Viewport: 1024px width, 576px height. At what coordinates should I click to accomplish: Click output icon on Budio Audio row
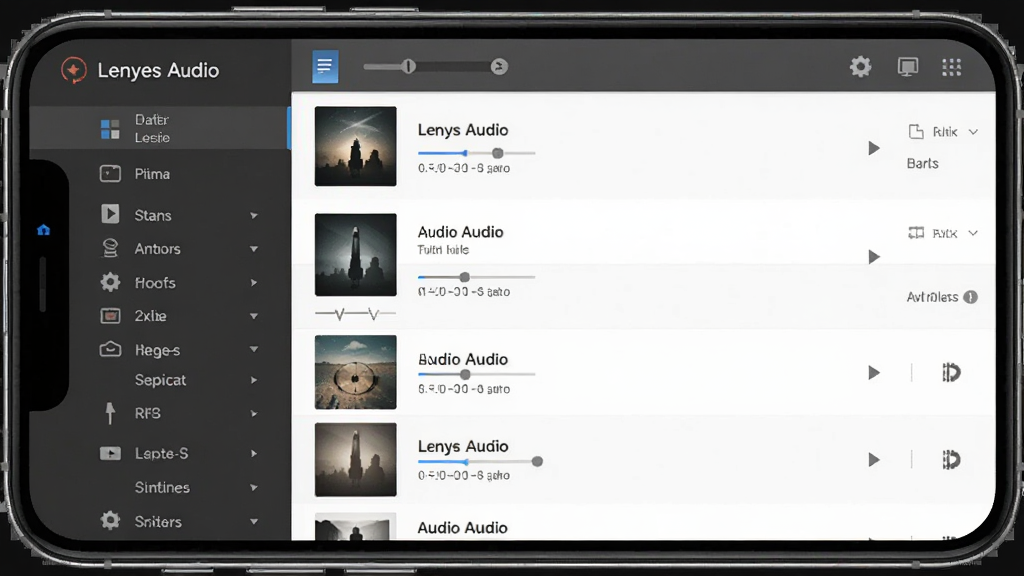pyautogui.click(x=951, y=372)
